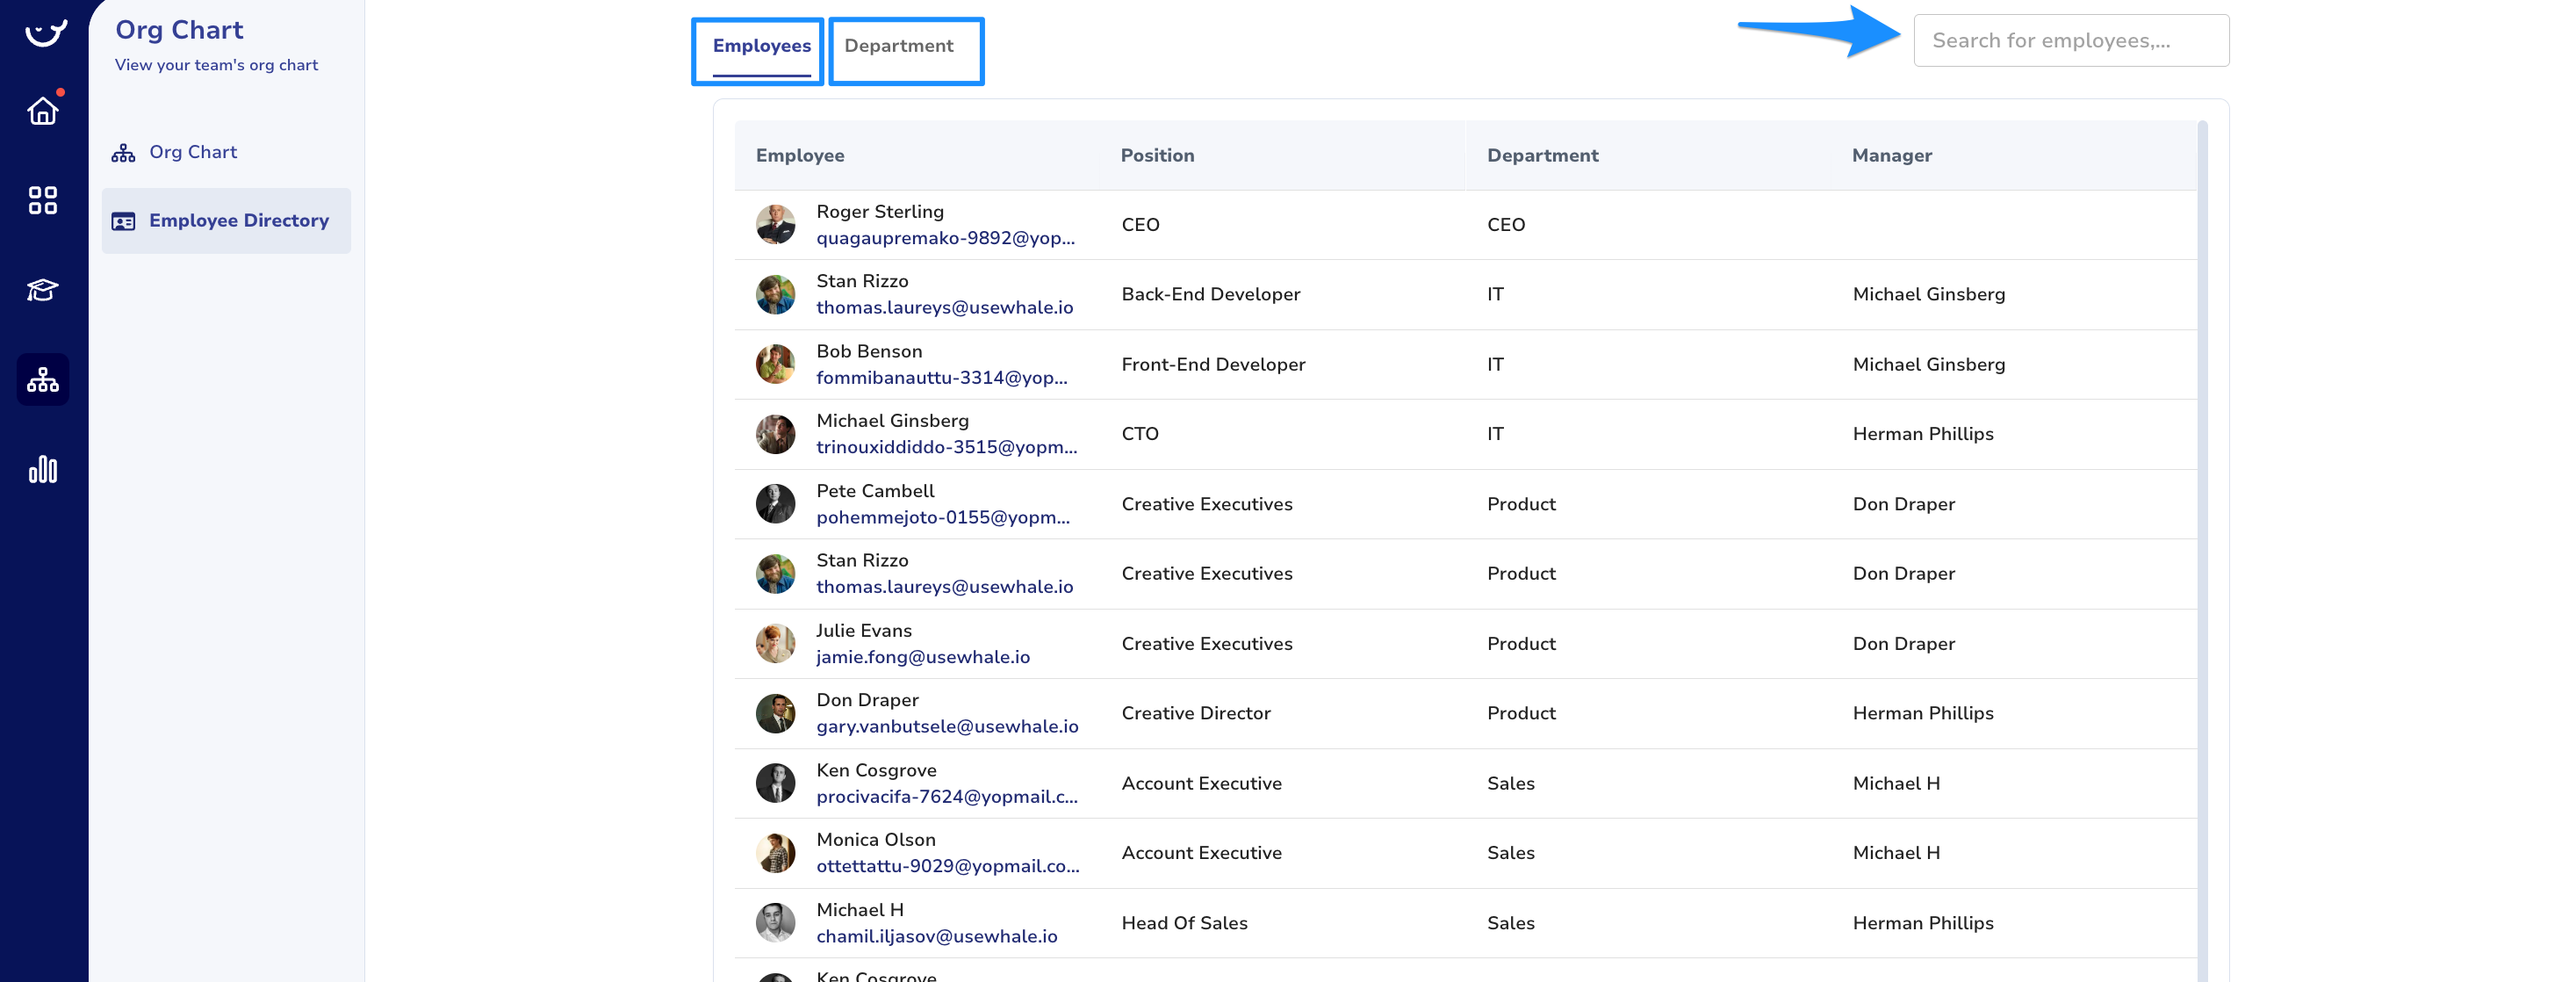Image resolution: width=2576 pixels, height=982 pixels.
Task: Click Roger Sterling's avatar photo
Action: (x=775, y=224)
